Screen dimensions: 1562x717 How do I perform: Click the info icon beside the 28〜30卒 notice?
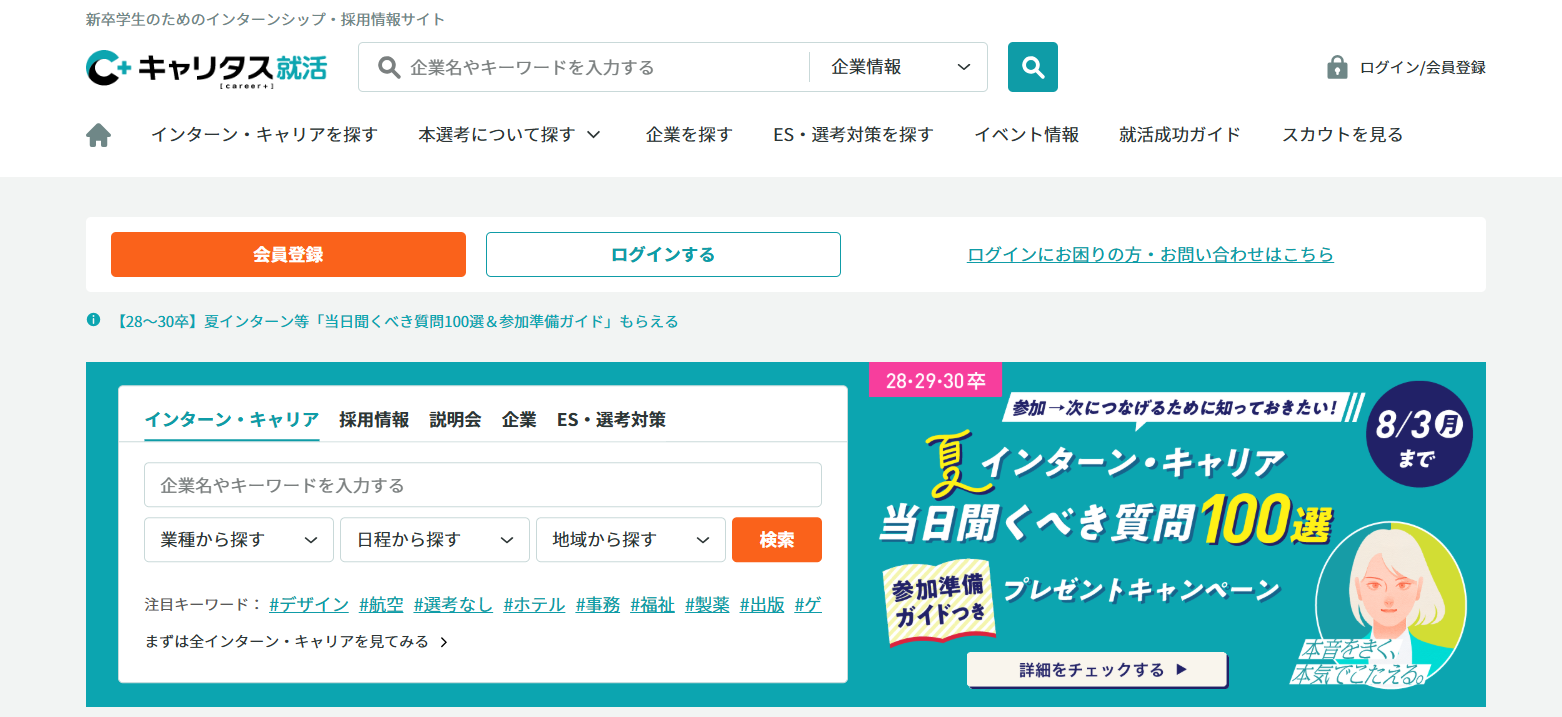tap(93, 320)
